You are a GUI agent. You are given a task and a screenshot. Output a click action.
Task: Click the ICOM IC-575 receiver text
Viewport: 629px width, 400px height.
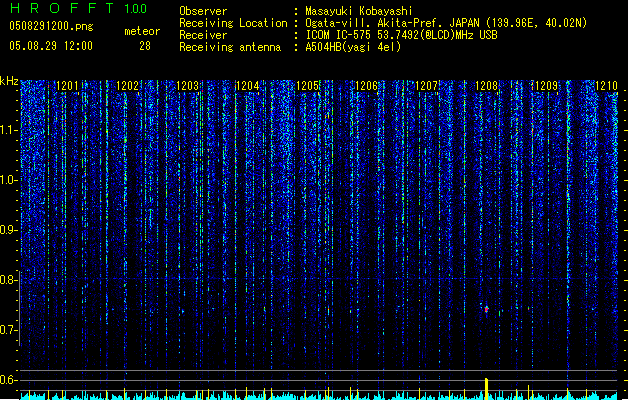[x=401, y=35]
